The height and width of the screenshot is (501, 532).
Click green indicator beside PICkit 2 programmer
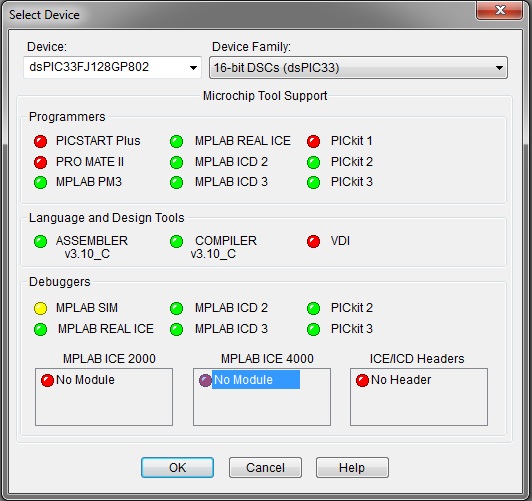(x=314, y=162)
